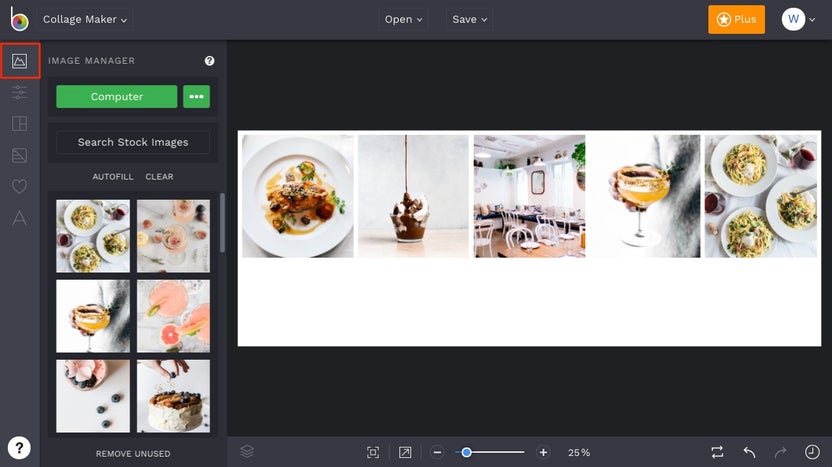Open the History clock icon
The image size is (832, 467).
pyautogui.click(x=812, y=452)
